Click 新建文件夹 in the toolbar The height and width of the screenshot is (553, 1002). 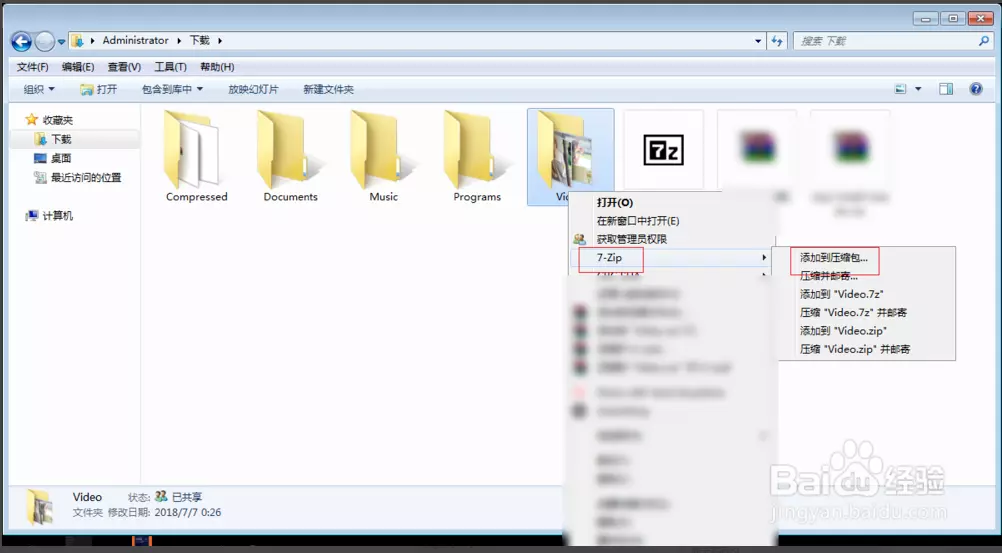pyautogui.click(x=328, y=89)
